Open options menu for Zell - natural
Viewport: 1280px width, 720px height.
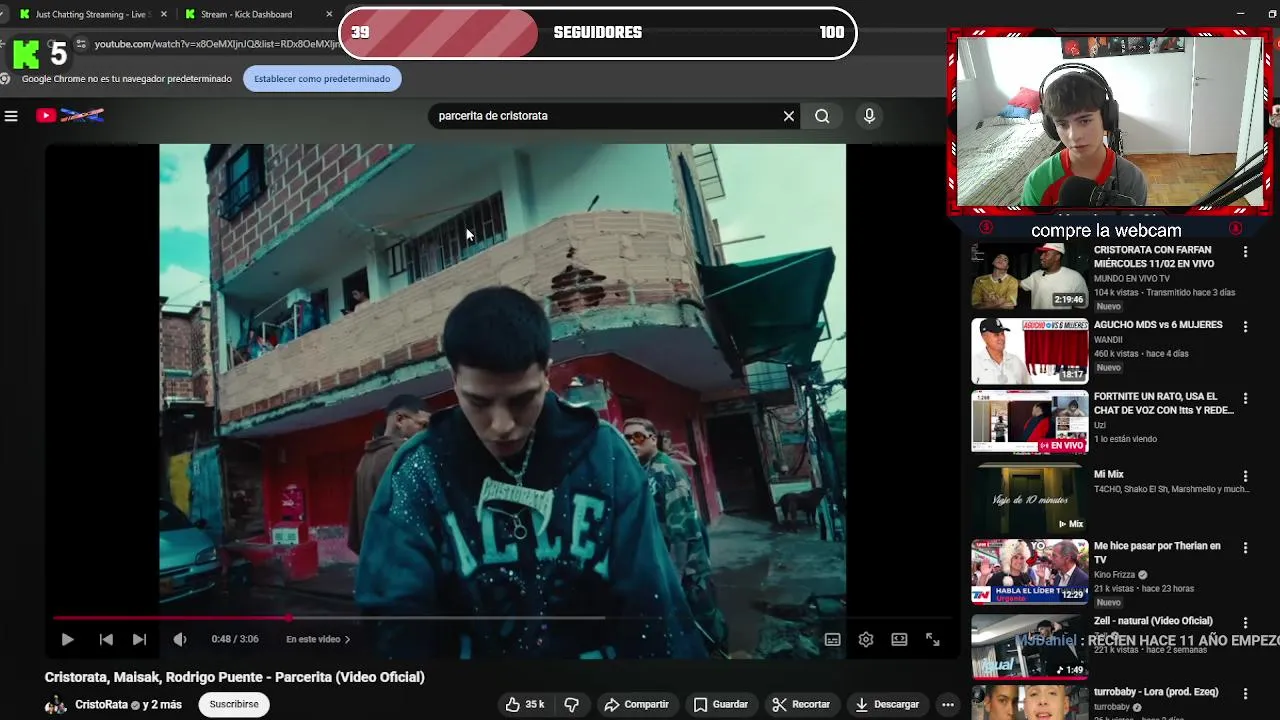tap(1245, 623)
